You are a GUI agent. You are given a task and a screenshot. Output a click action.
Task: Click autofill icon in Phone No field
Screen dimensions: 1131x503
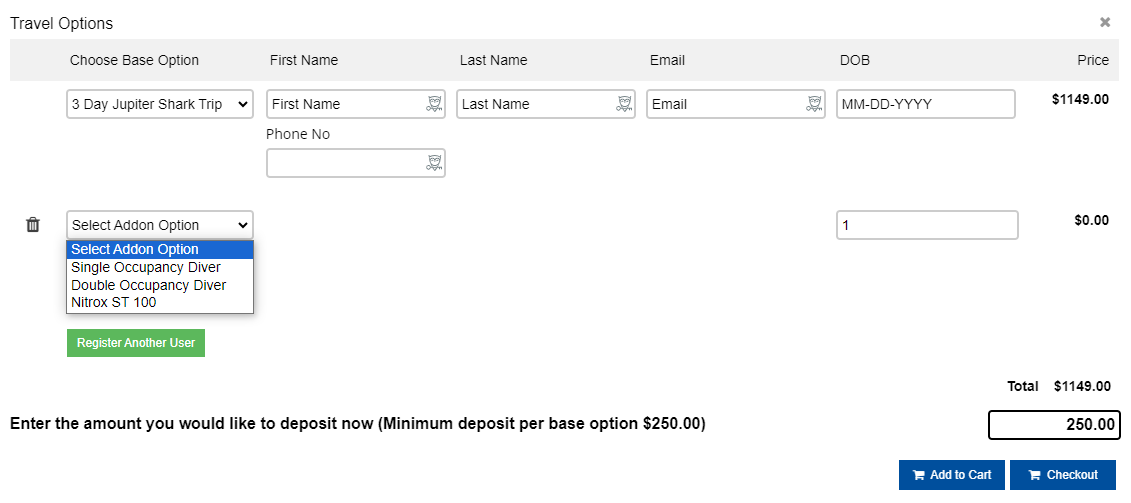pyautogui.click(x=434, y=163)
